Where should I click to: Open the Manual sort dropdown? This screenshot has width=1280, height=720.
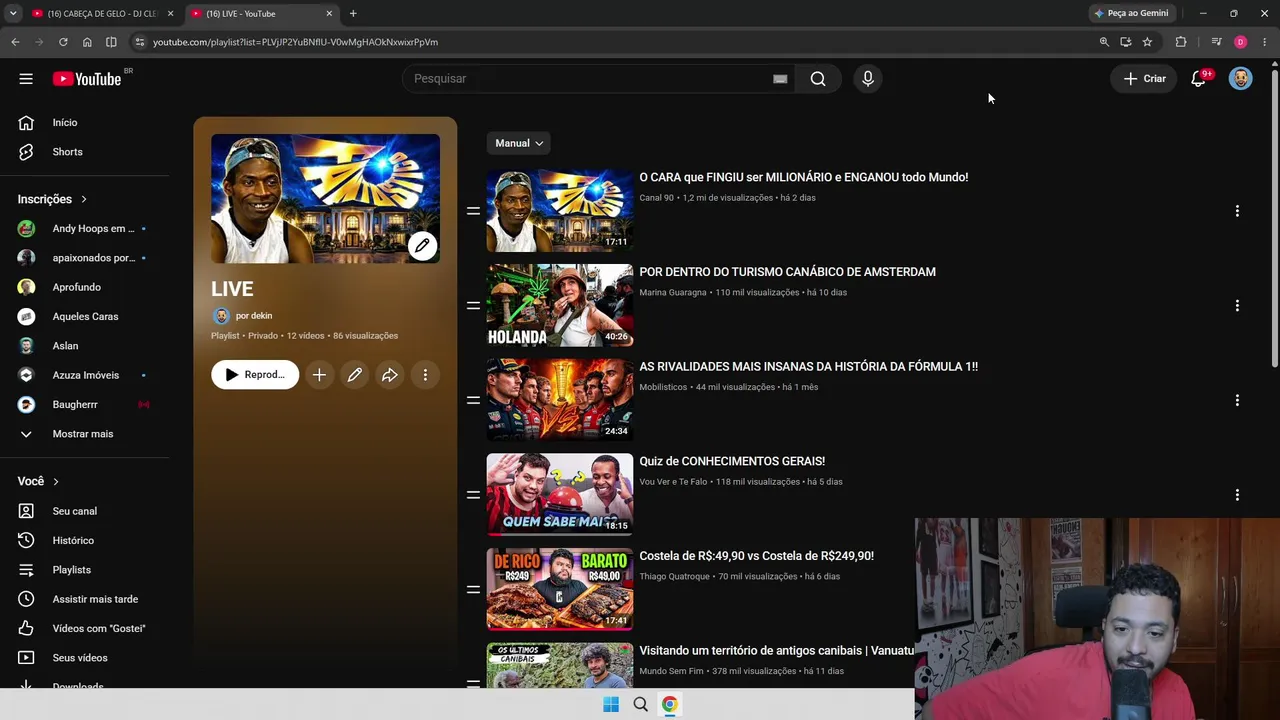point(519,143)
